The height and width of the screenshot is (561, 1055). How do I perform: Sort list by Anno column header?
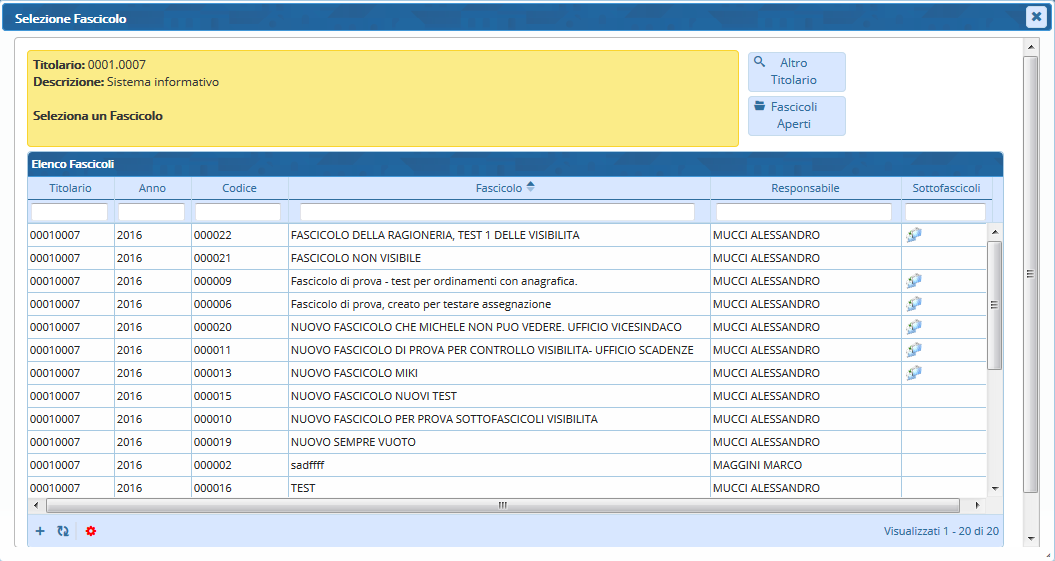[153, 188]
